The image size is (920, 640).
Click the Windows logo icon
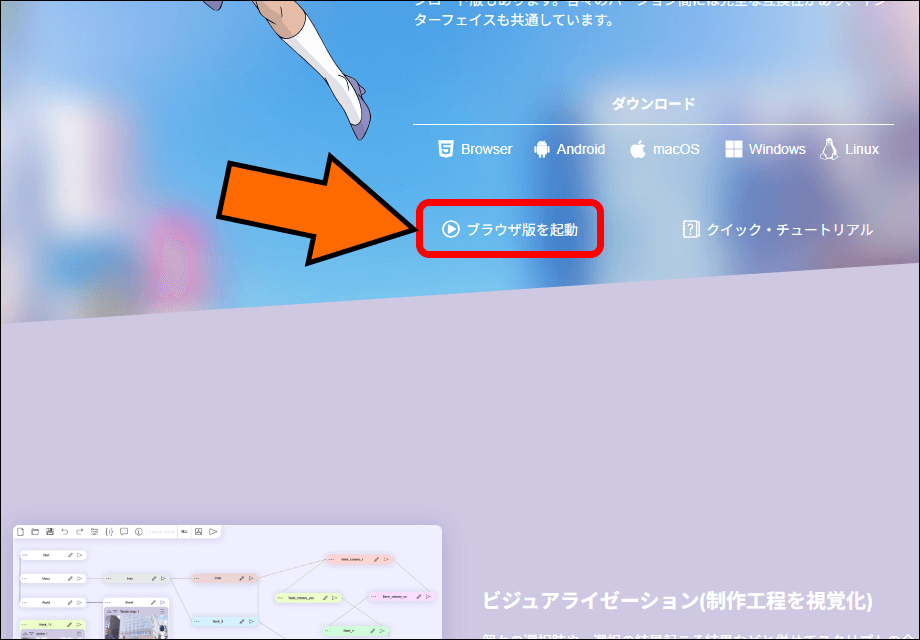click(733, 149)
